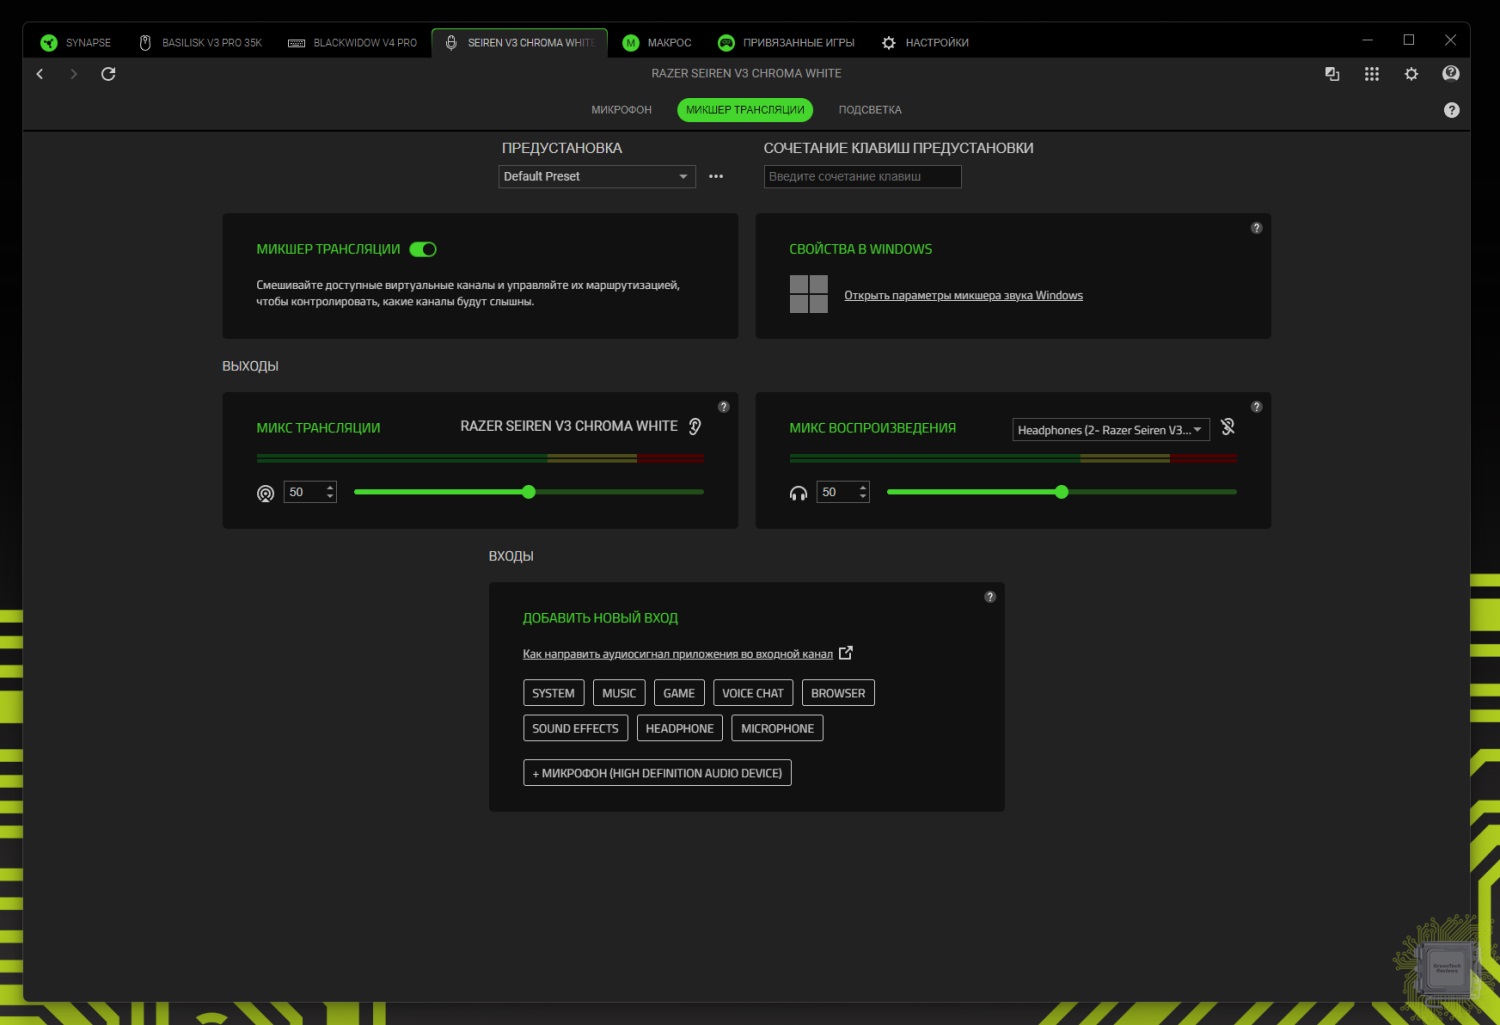Screen dimensions: 1500x1025
Task: Click the external link icon beside input guide
Action: pos(846,653)
